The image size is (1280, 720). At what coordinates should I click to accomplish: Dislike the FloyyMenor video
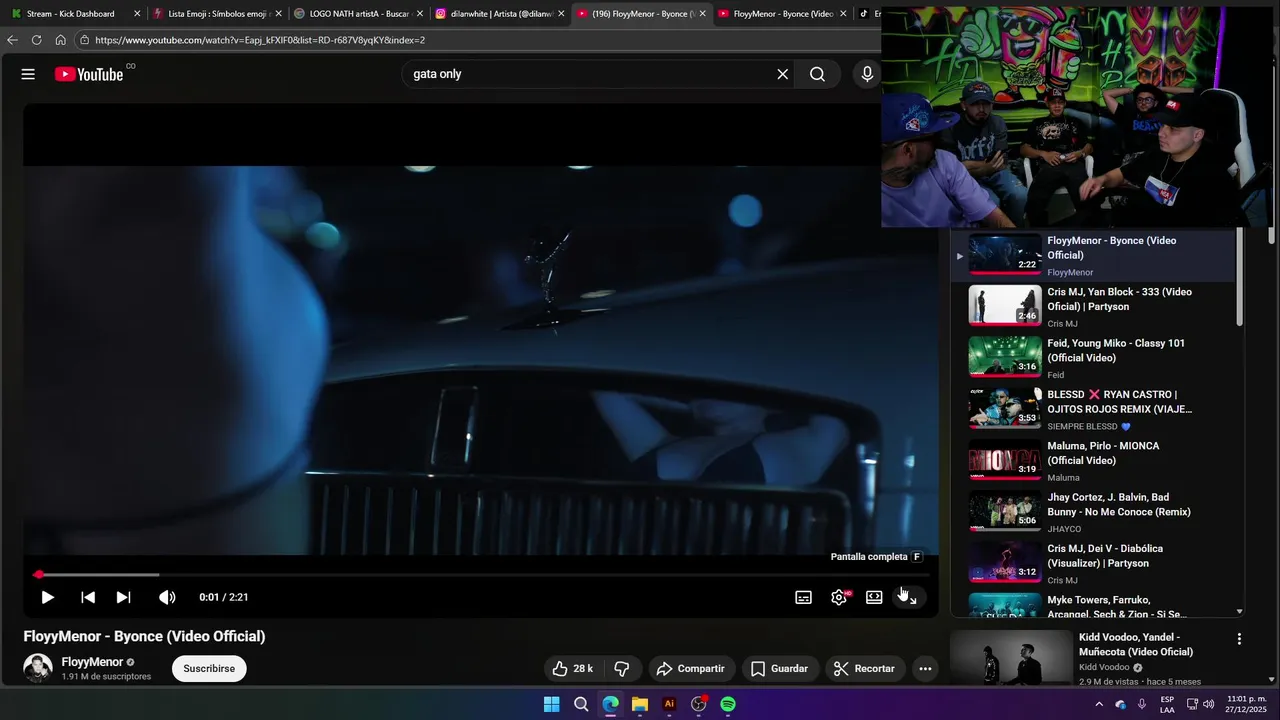pyautogui.click(x=621, y=668)
